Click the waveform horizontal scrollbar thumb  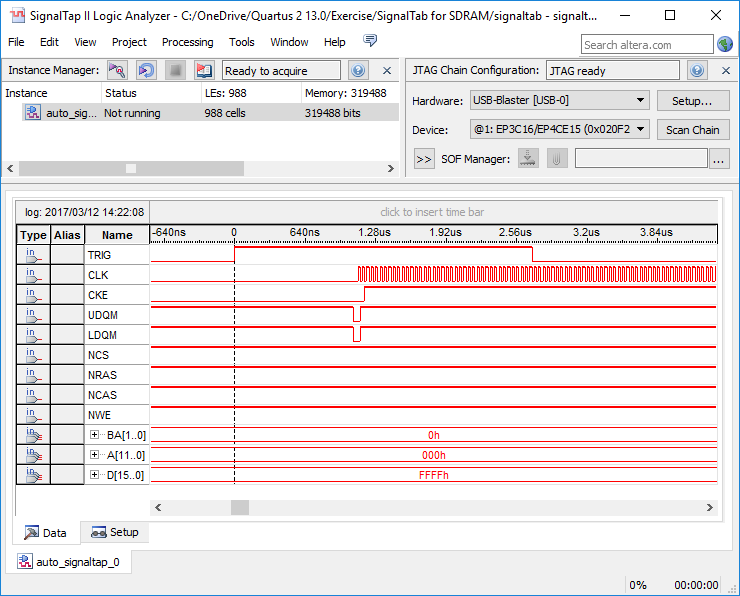240,507
